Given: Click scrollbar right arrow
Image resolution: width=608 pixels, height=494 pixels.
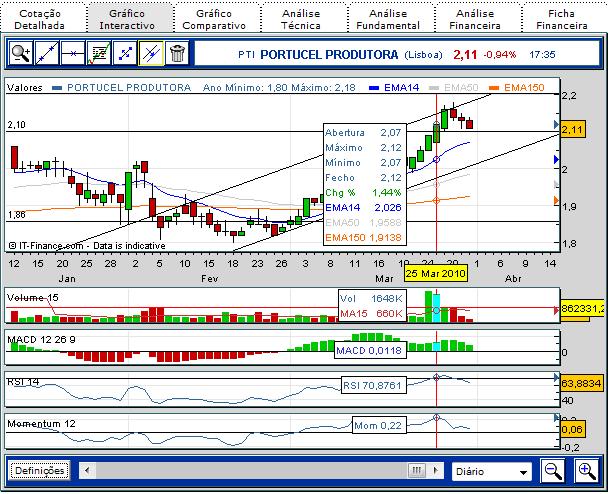Looking at the screenshot, I should click(x=435, y=471).
